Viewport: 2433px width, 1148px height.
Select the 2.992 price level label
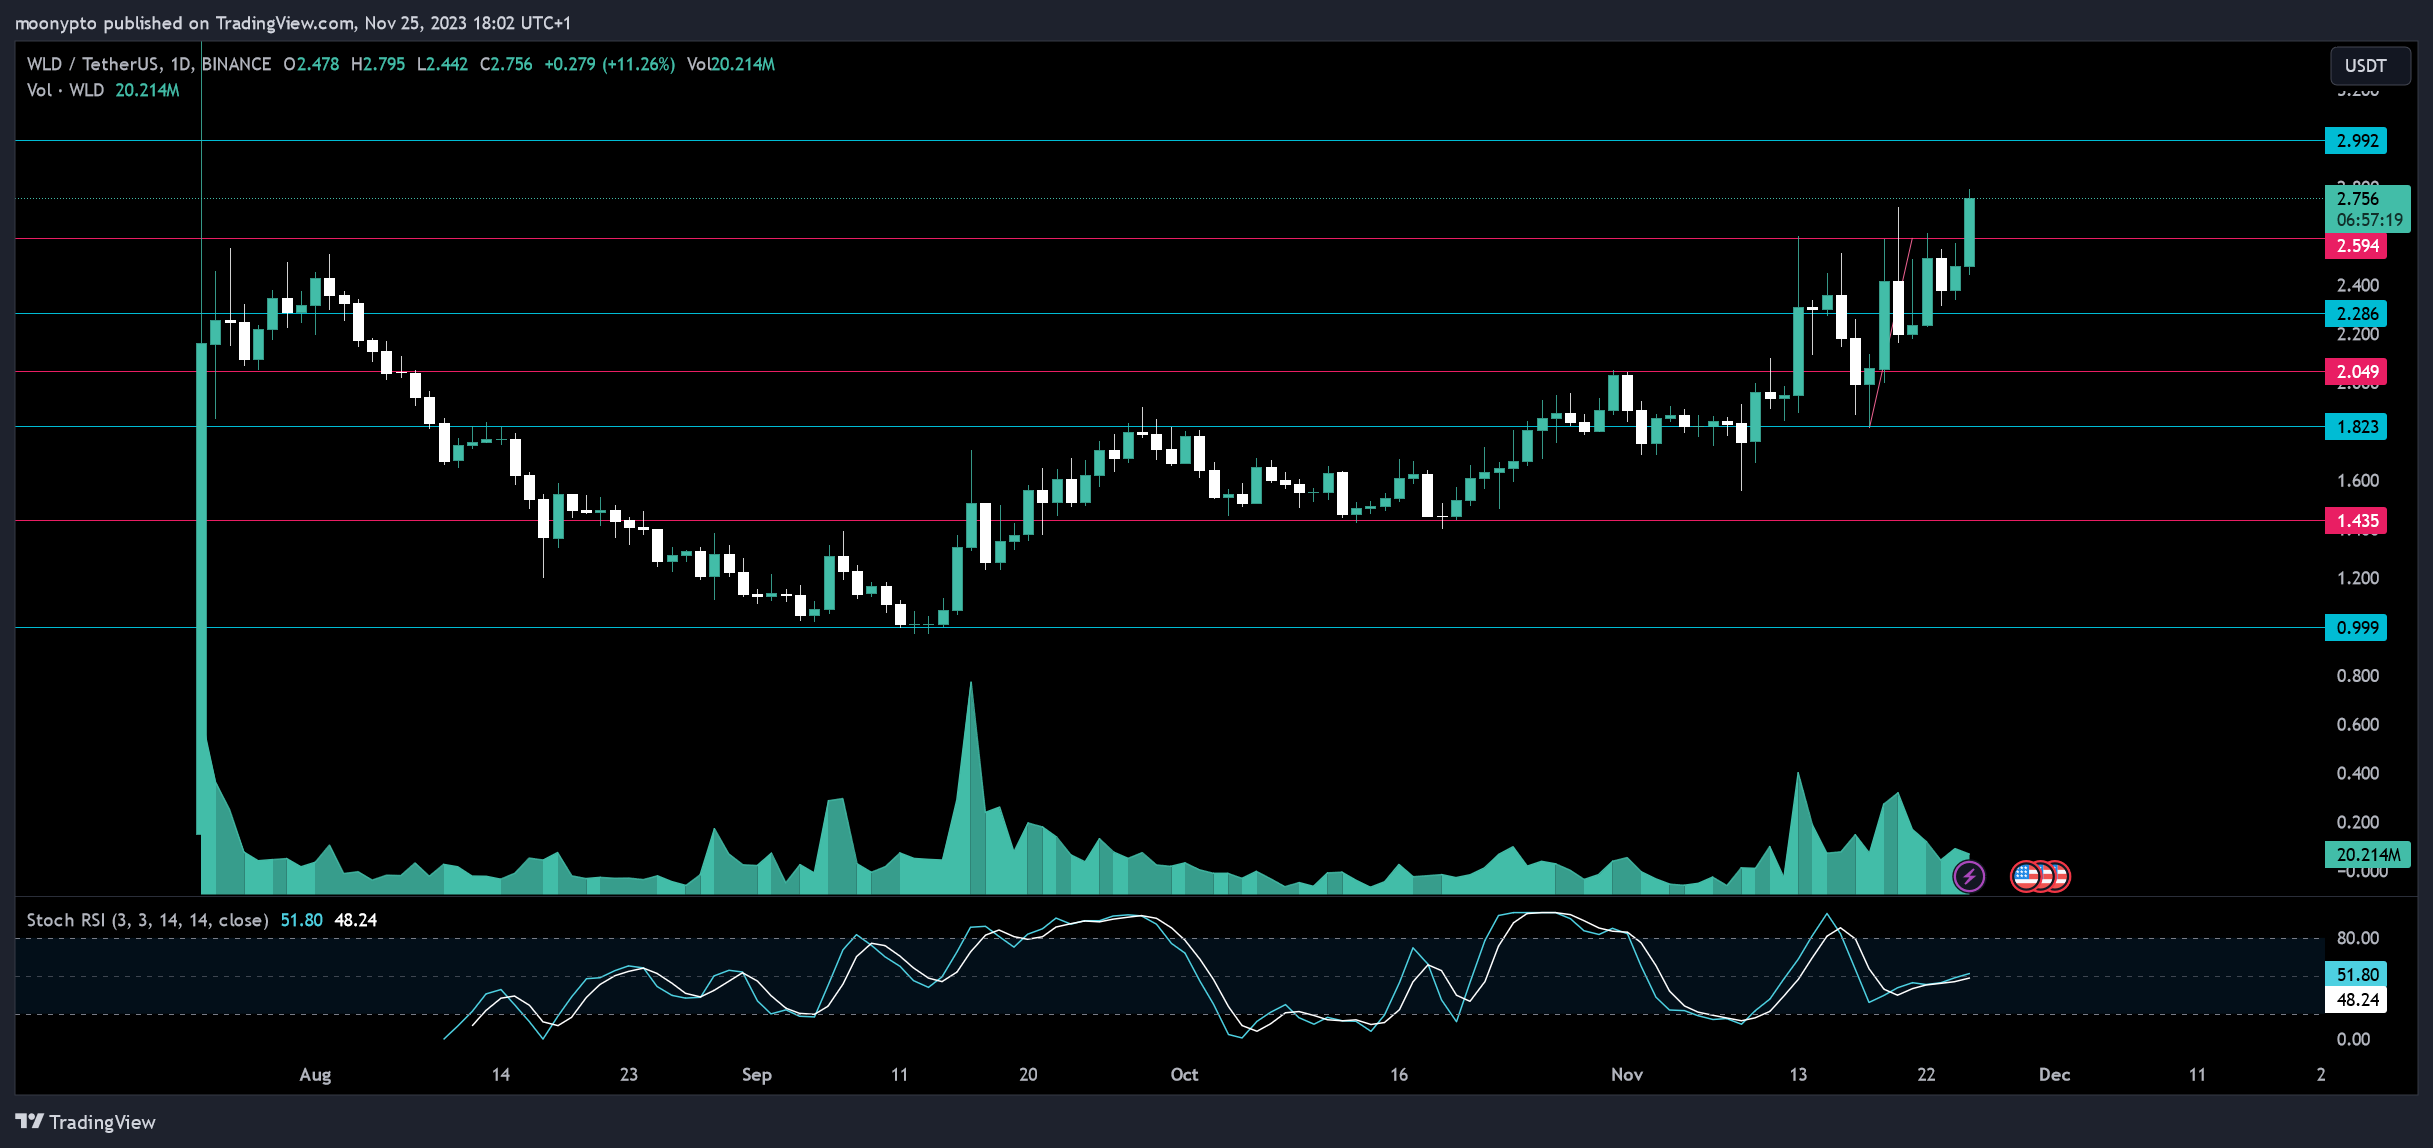coord(2356,141)
